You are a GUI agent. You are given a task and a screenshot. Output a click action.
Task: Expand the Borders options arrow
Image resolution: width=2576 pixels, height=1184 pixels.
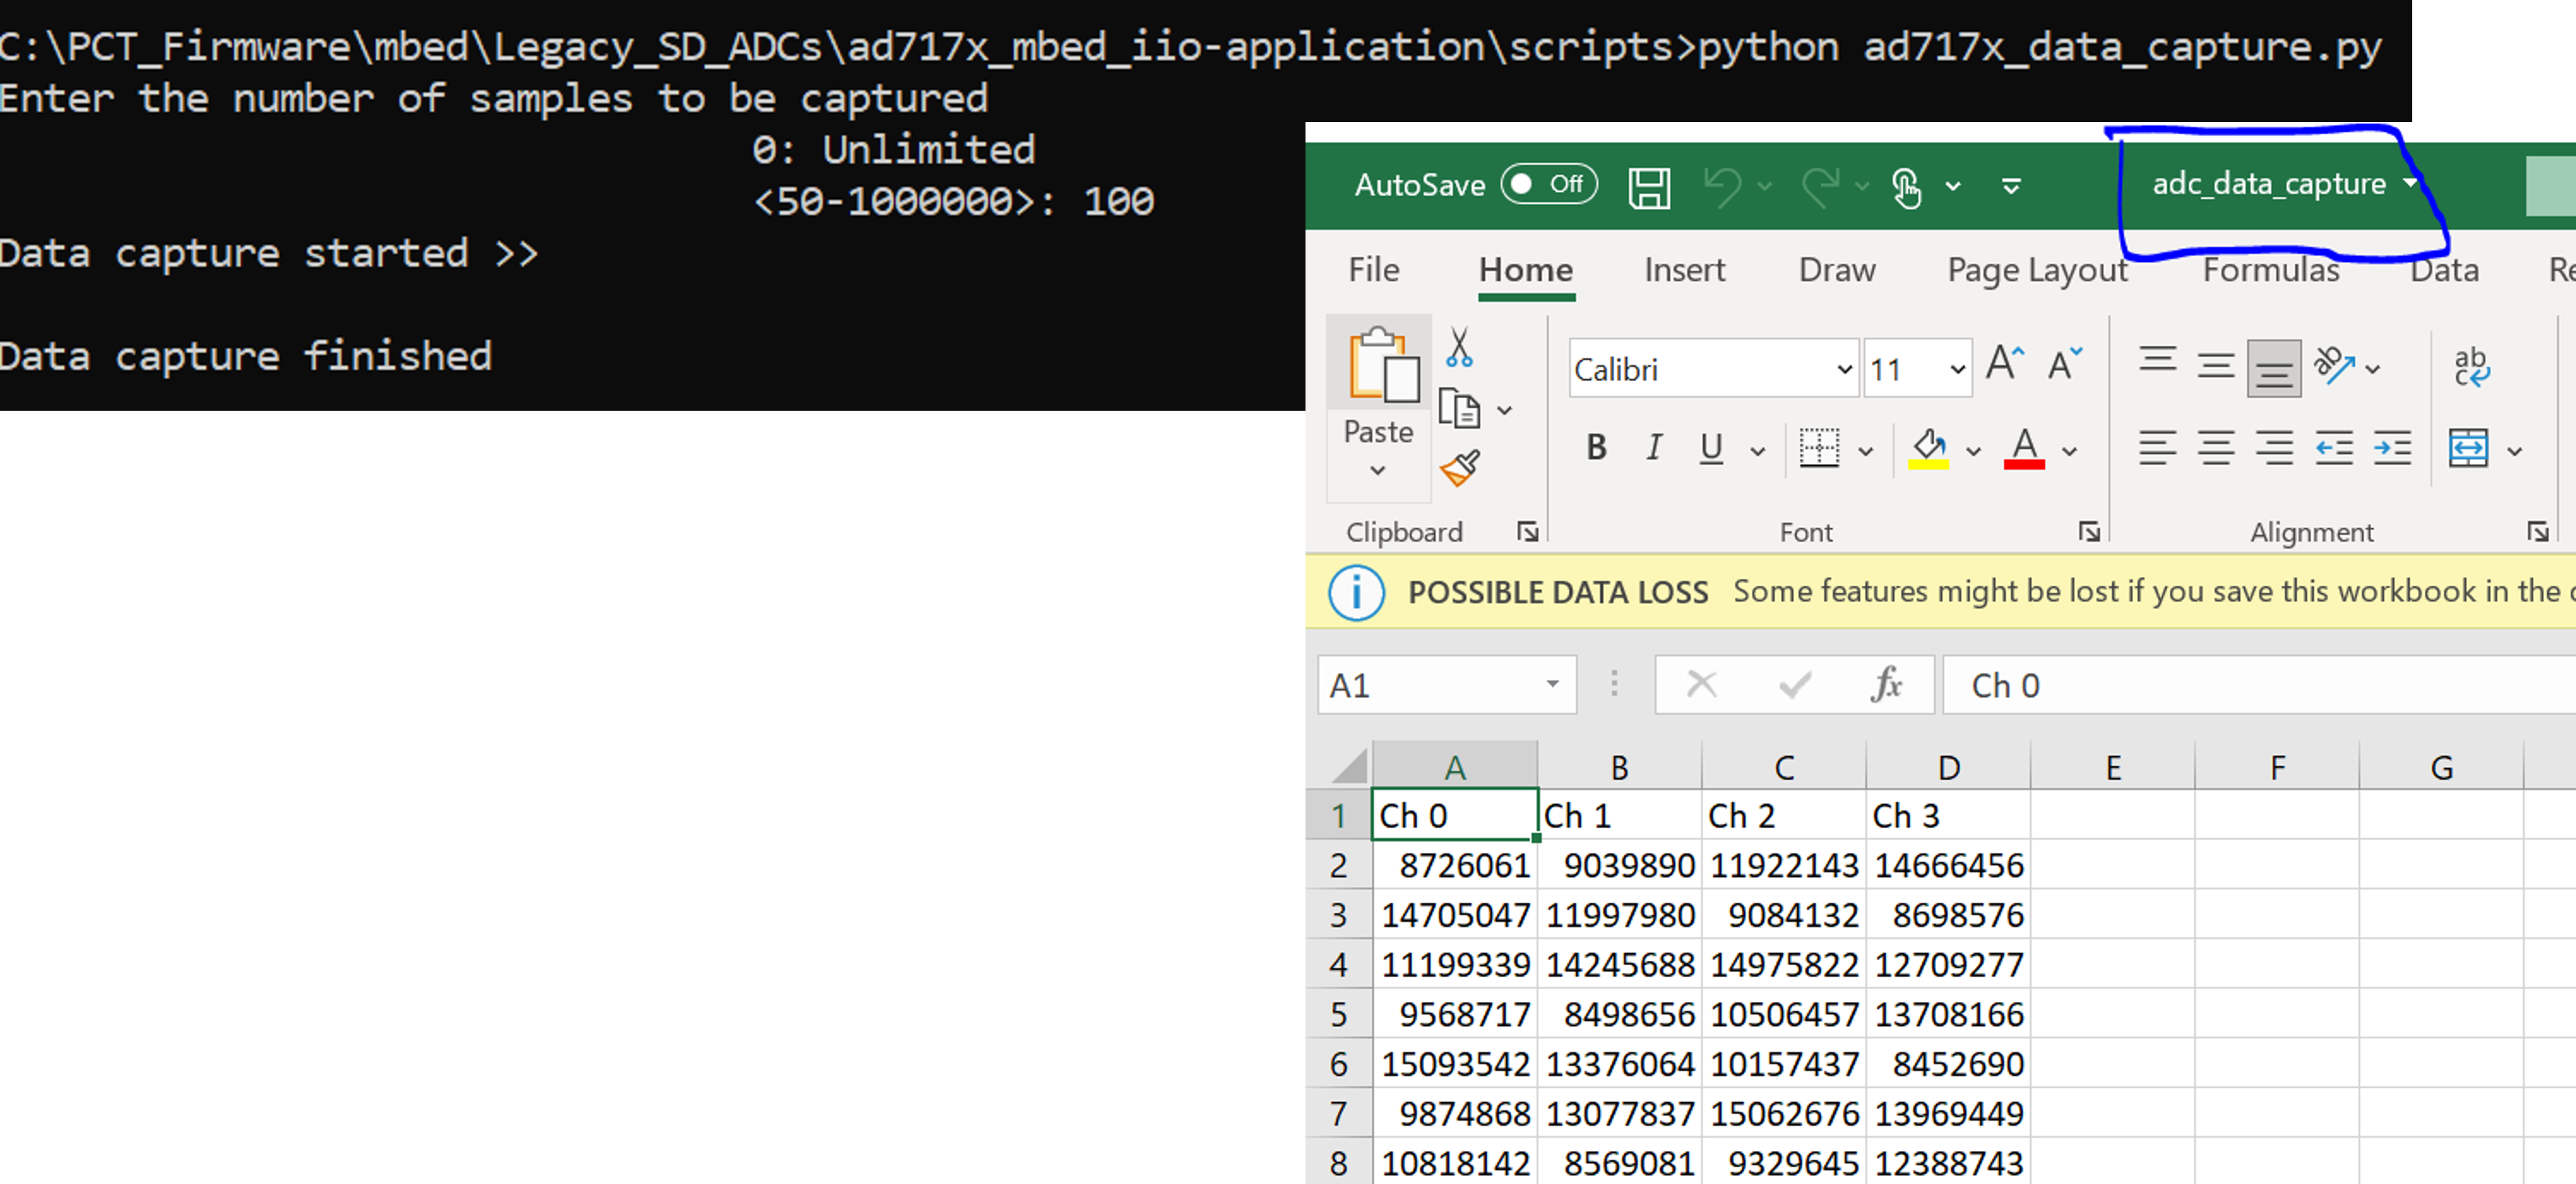coord(1865,451)
